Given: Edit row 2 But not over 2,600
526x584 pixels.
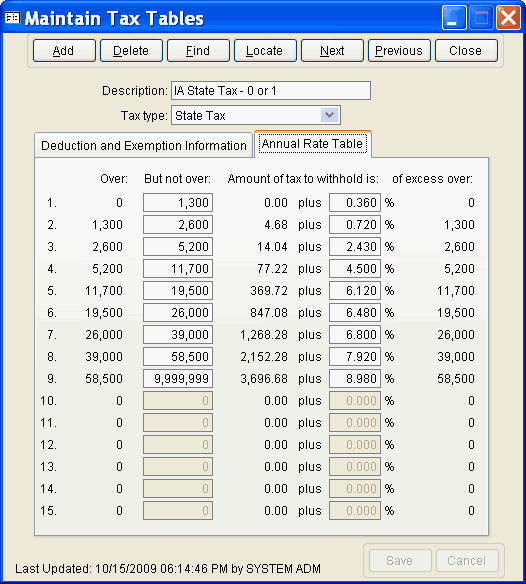Looking at the screenshot, I should (178, 225).
